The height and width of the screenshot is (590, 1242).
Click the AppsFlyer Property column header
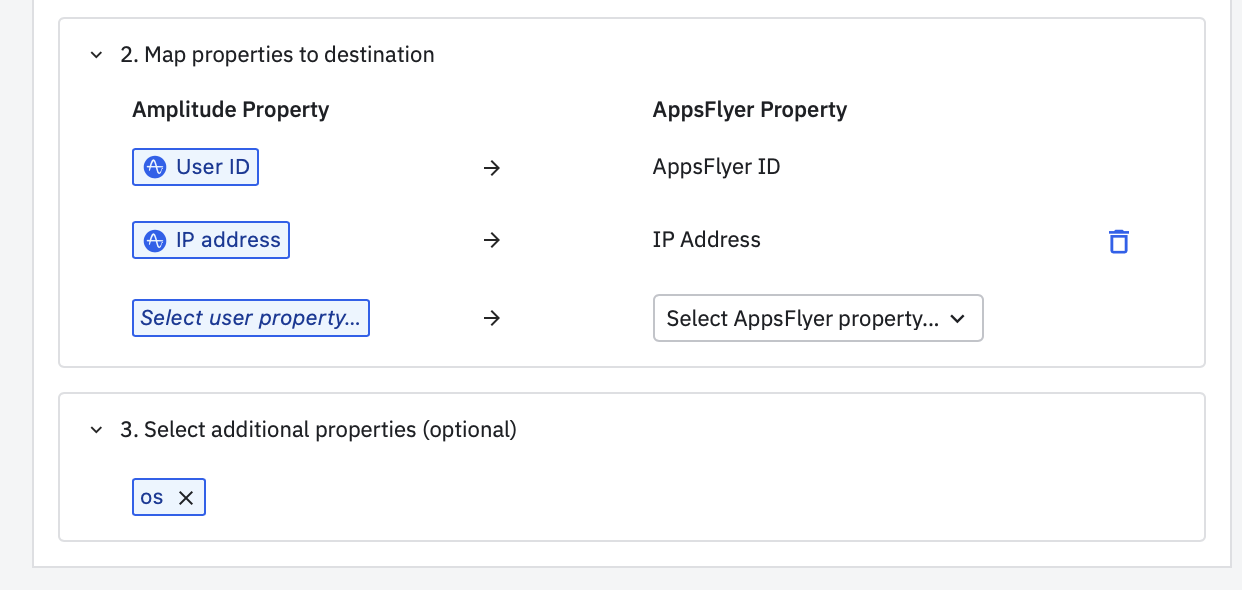pos(749,110)
